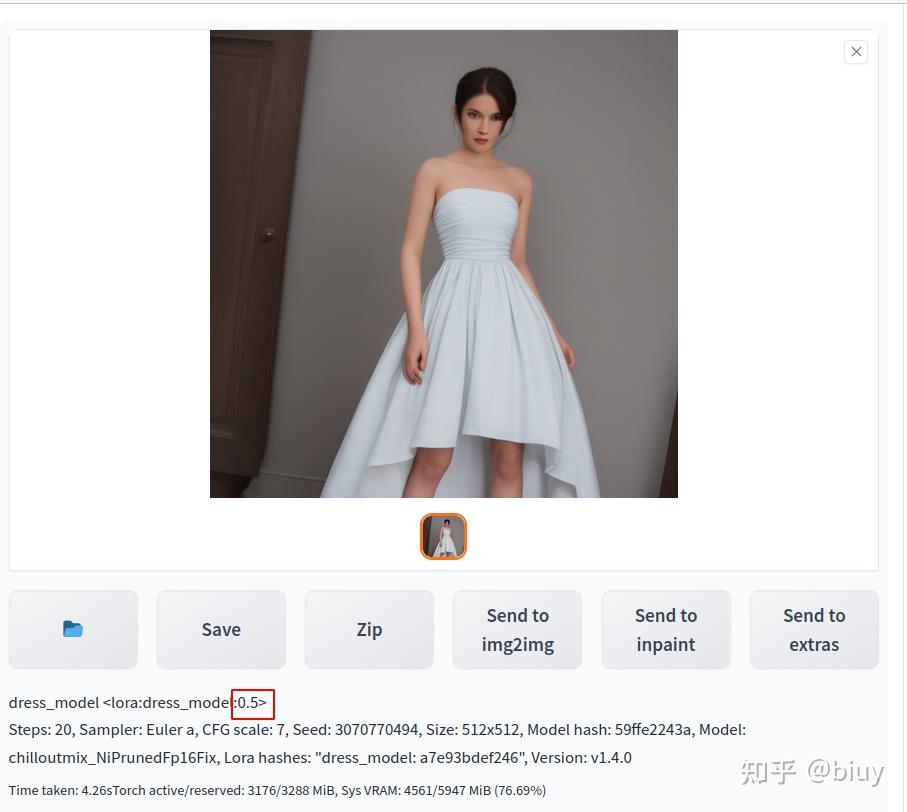This screenshot has width=907, height=812.
Task: Click the Lora hashes value text
Action: click(x=375, y=758)
